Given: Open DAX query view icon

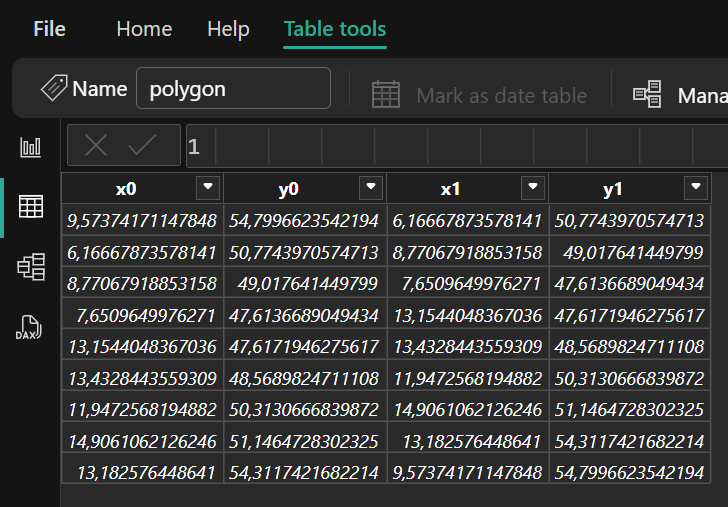Looking at the screenshot, I should [29, 327].
